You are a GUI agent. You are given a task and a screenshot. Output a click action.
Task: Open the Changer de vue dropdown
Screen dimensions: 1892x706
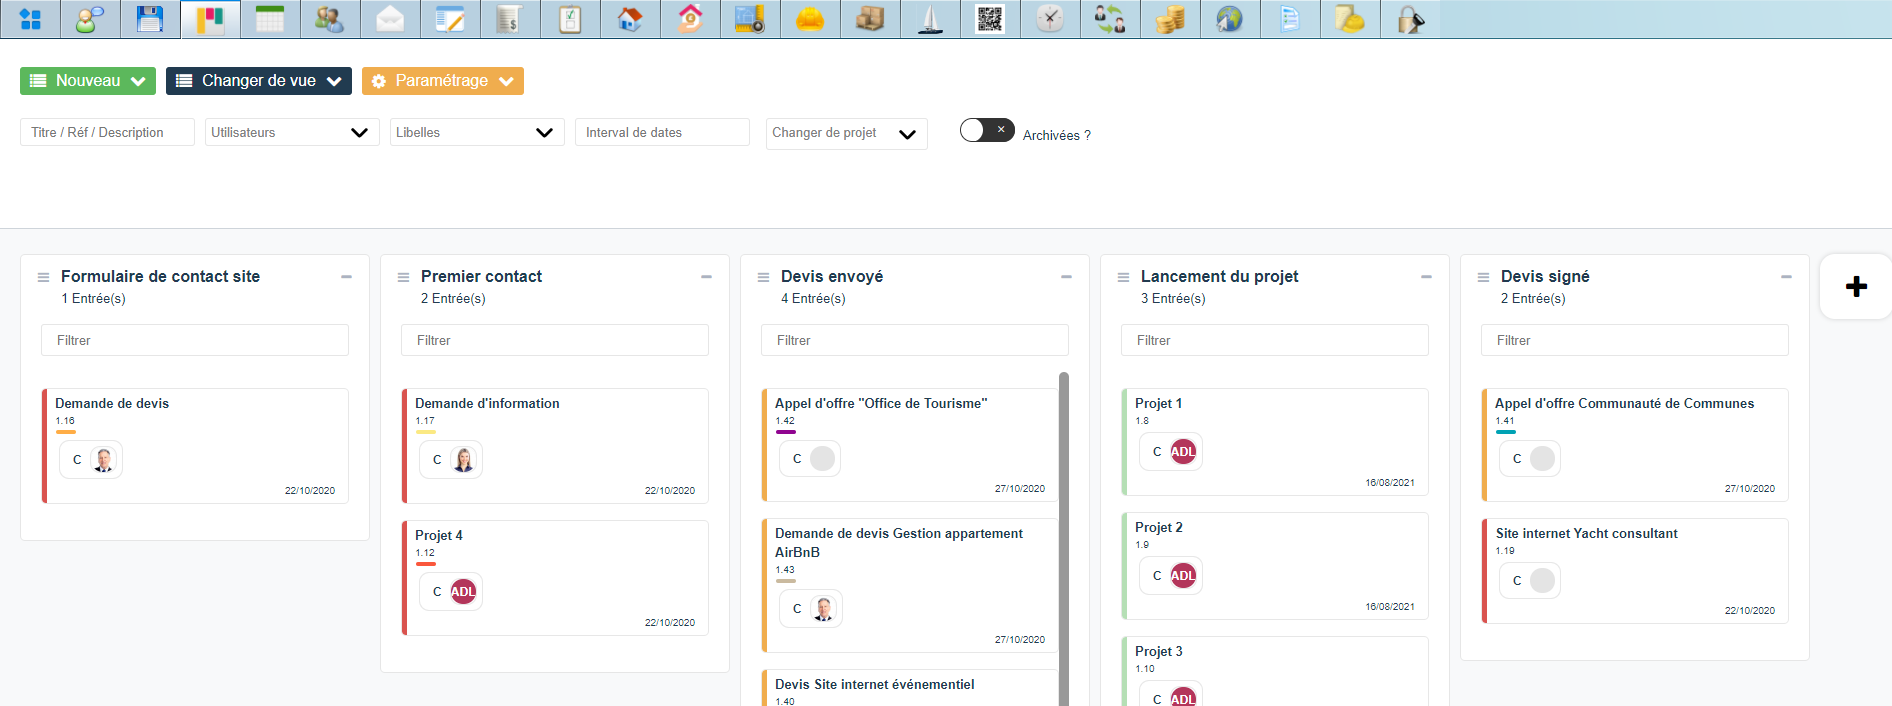[x=259, y=81]
